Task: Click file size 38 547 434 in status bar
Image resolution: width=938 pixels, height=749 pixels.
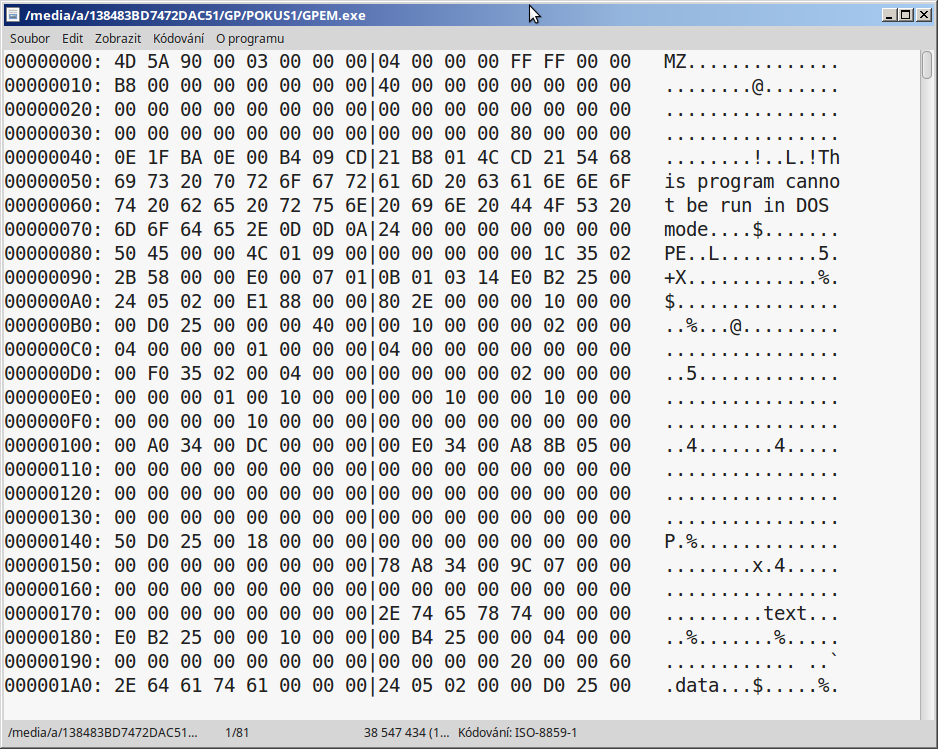Action: pyautogui.click(x=406, y=732)
